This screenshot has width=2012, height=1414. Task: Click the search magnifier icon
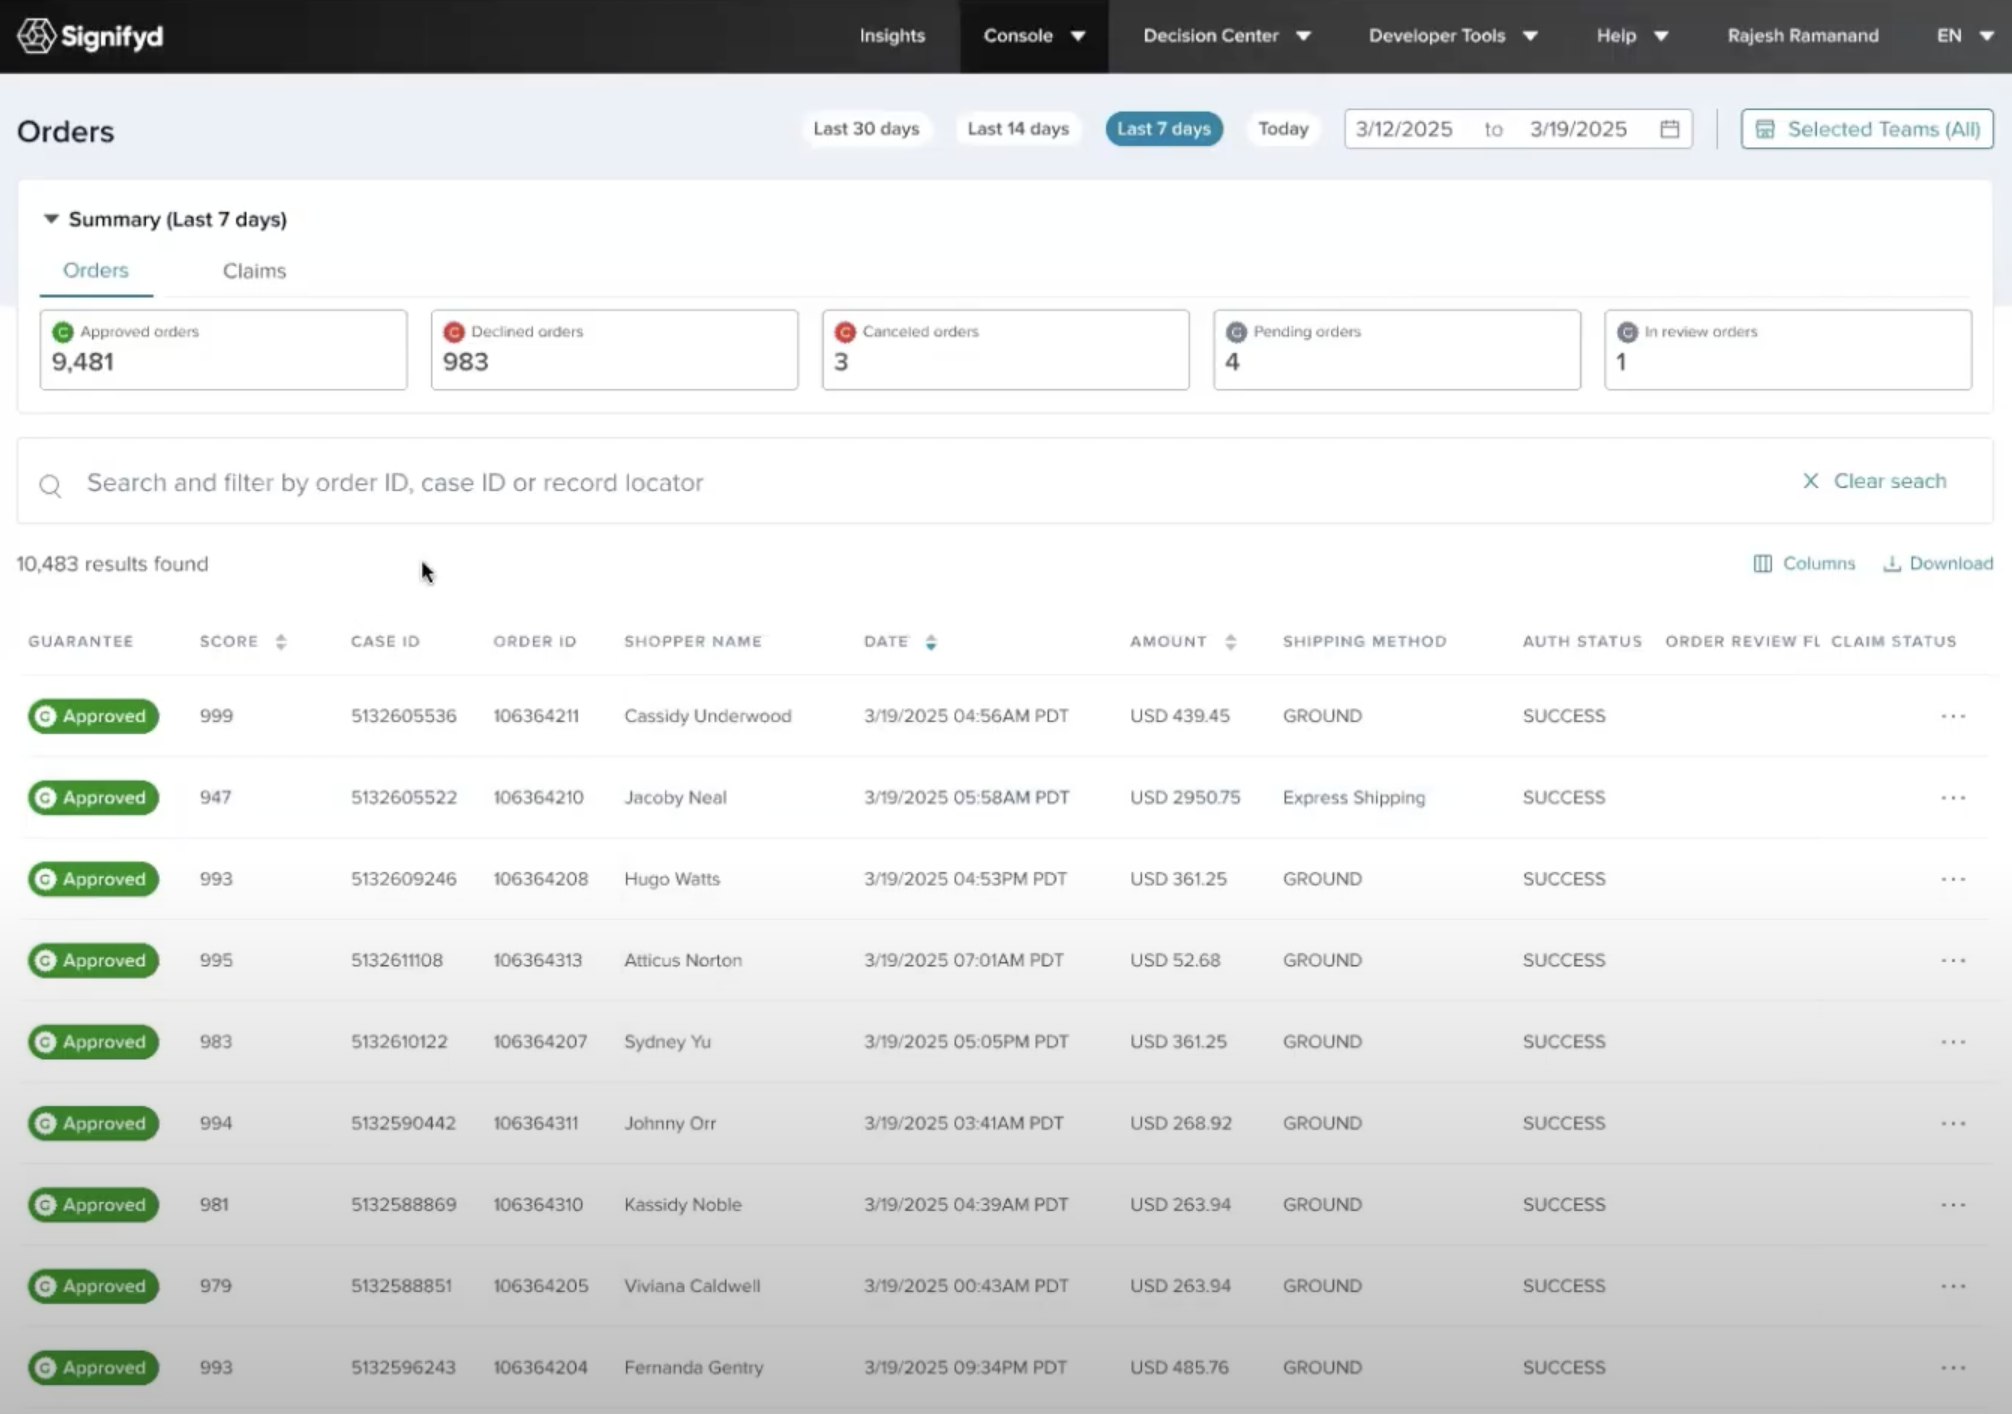point(51,486)
